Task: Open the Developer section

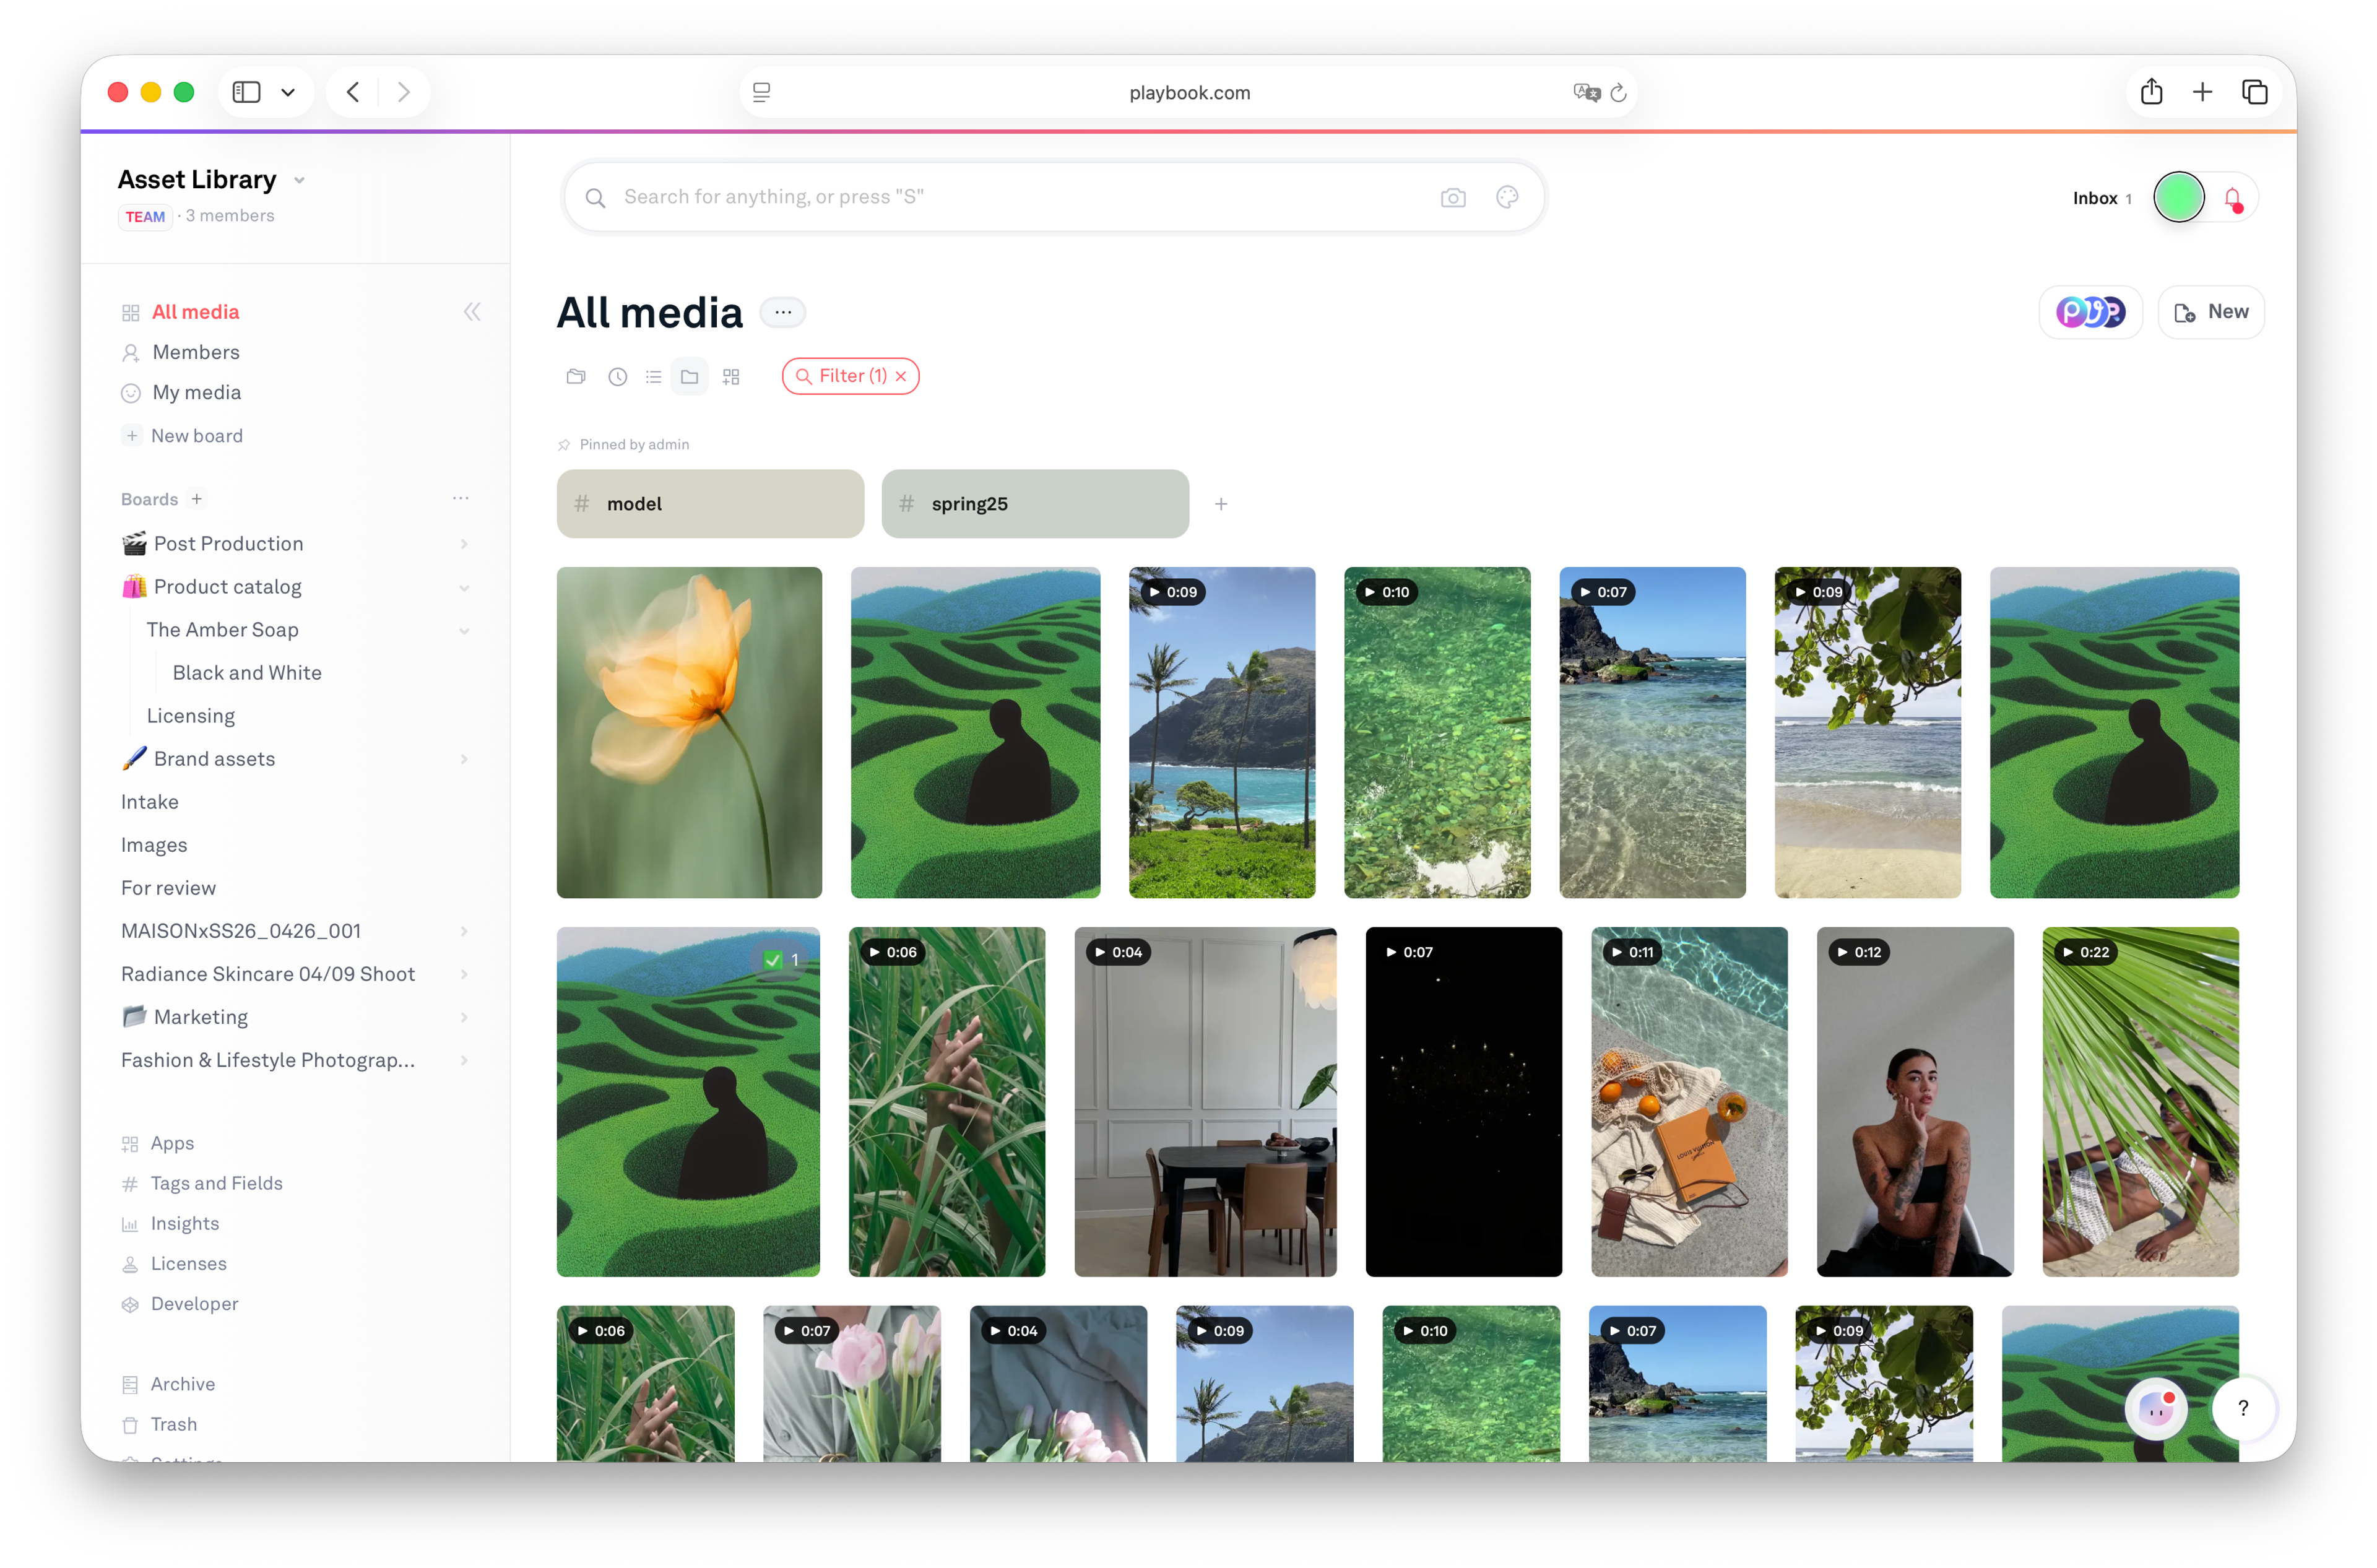Action: tap(194, 1304)
